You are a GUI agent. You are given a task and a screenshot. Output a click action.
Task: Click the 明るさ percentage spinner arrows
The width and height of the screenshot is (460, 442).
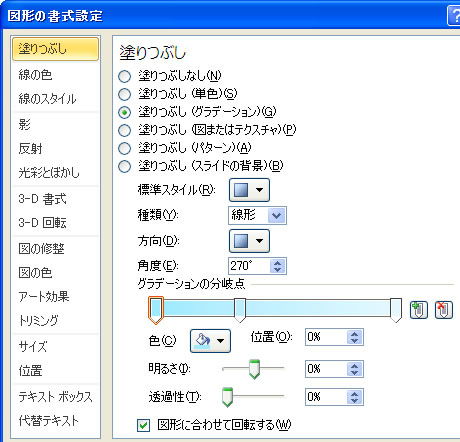(354, 369)
